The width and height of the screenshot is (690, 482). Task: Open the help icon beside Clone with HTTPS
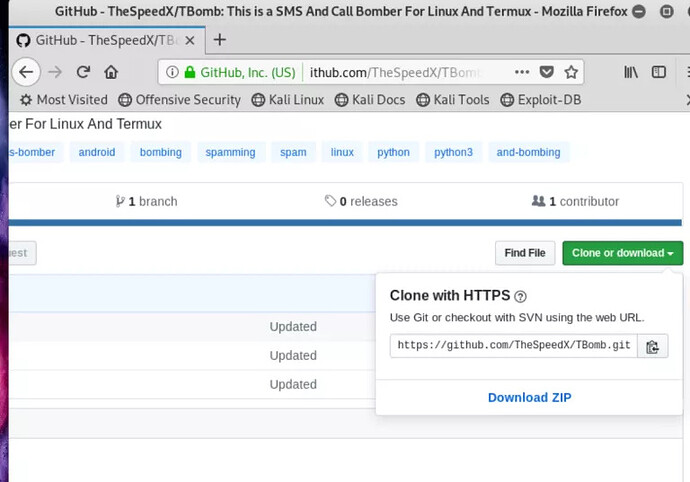pos(520,297)
